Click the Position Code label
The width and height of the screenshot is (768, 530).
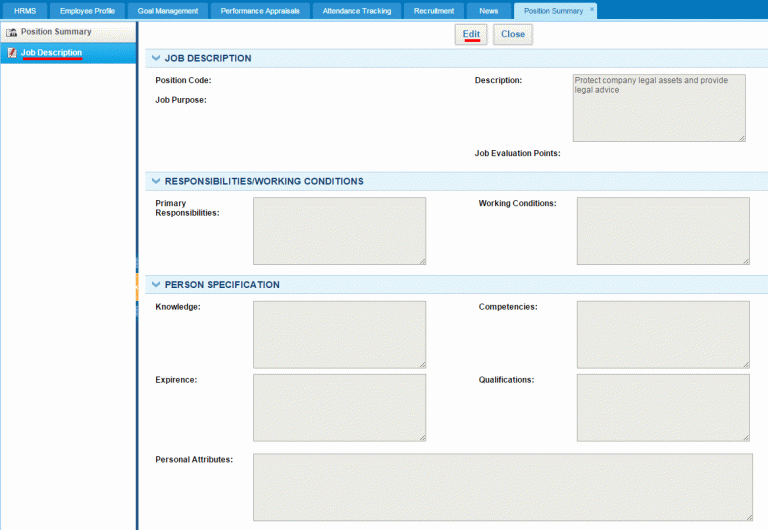click(183, 80)
